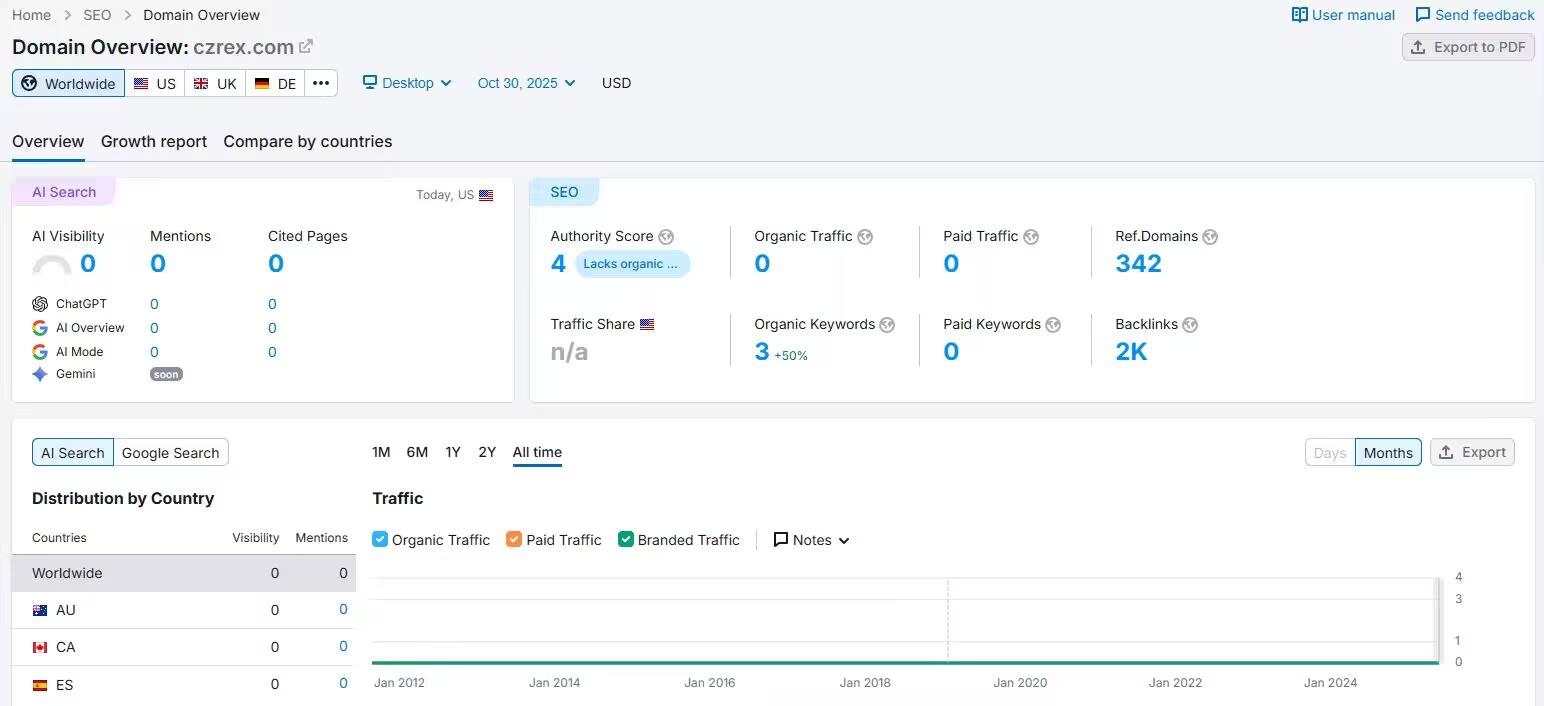Image resolution: width=1544 pixels, height=706 pixels.
Task: Click the Backlinks info globe icon
Action: pos(1190,325)
